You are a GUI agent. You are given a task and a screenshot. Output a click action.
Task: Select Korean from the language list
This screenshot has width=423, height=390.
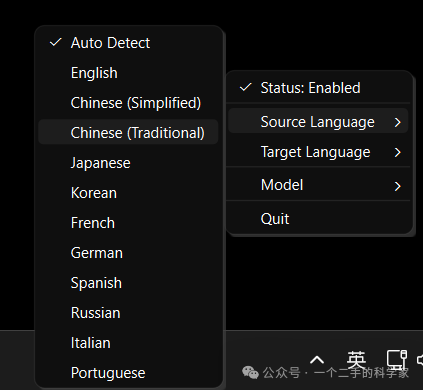coord(128,193)
